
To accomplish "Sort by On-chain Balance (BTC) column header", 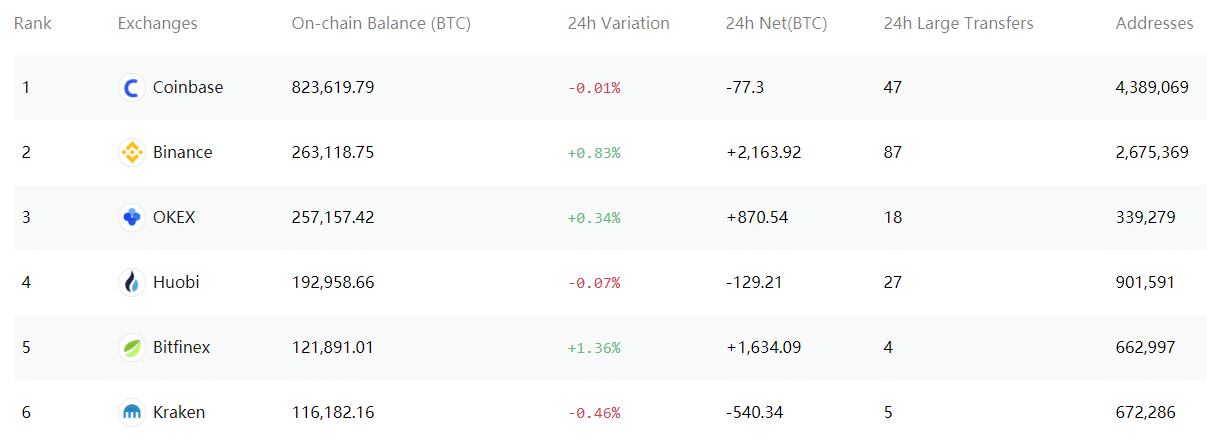I will pos(381,23).
